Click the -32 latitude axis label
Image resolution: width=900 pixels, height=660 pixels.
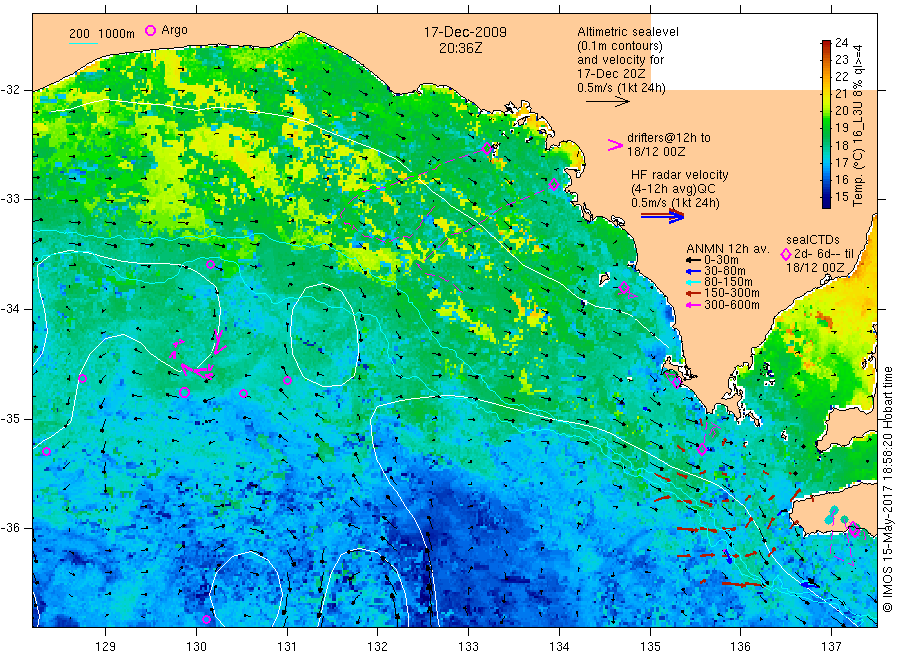(10, 90)
